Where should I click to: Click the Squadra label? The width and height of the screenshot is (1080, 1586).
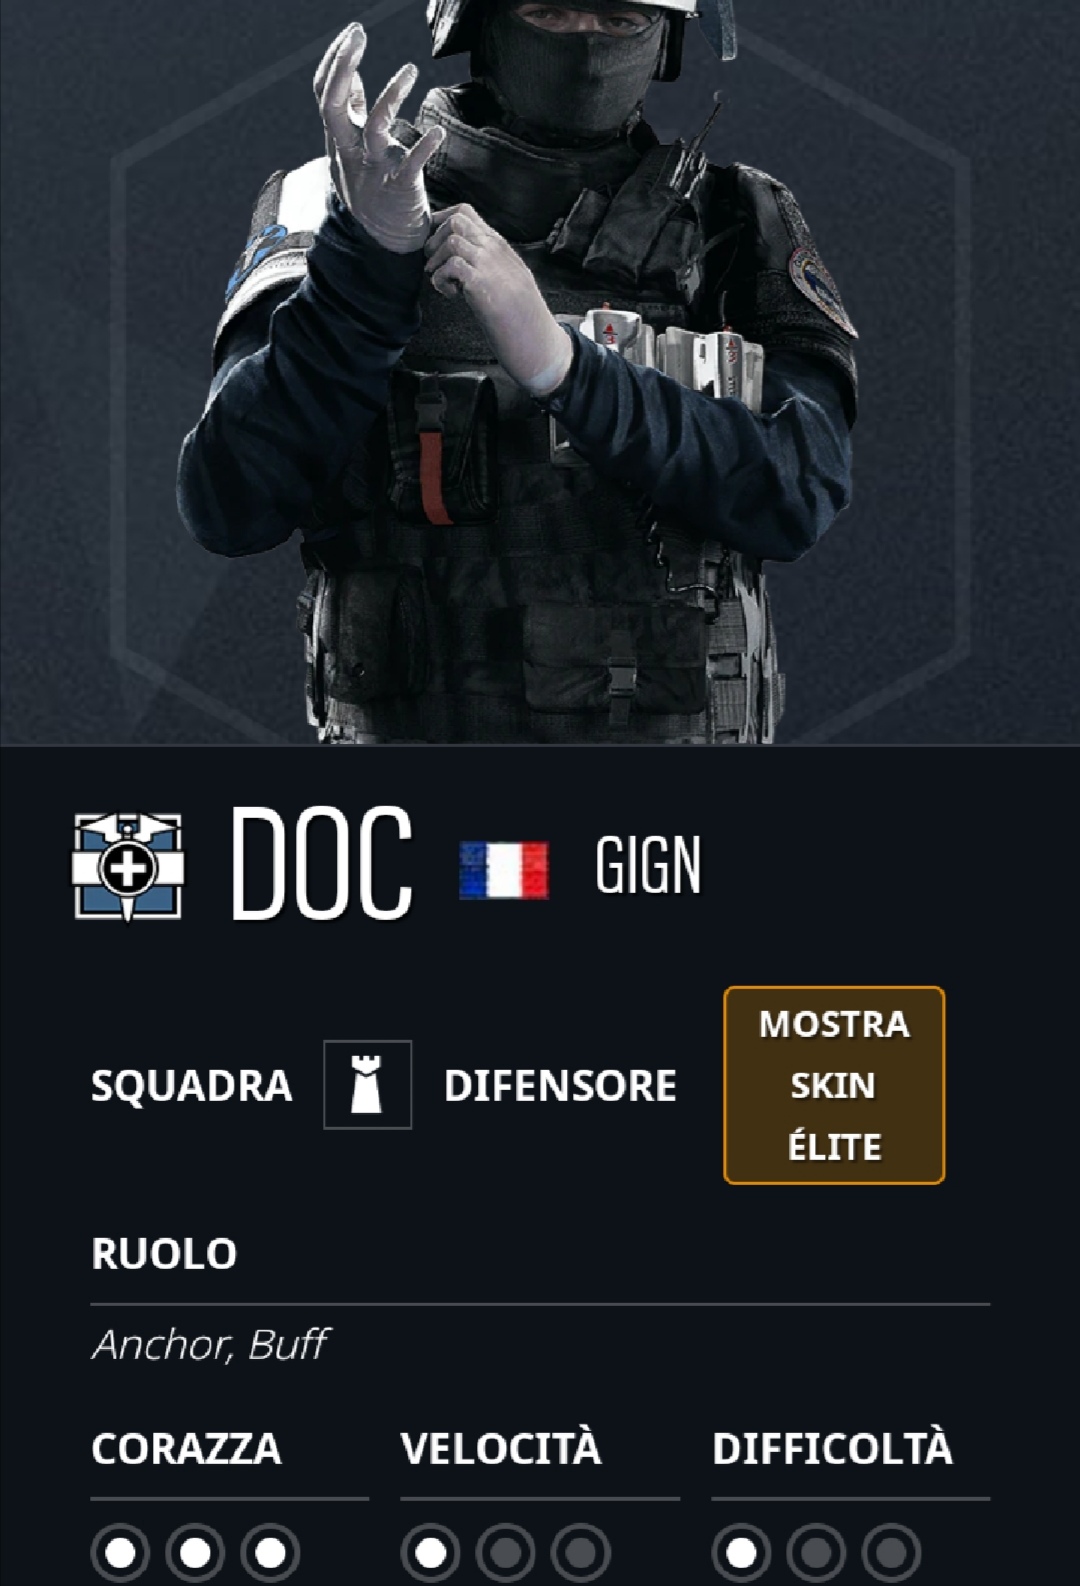click(191, 1086)
